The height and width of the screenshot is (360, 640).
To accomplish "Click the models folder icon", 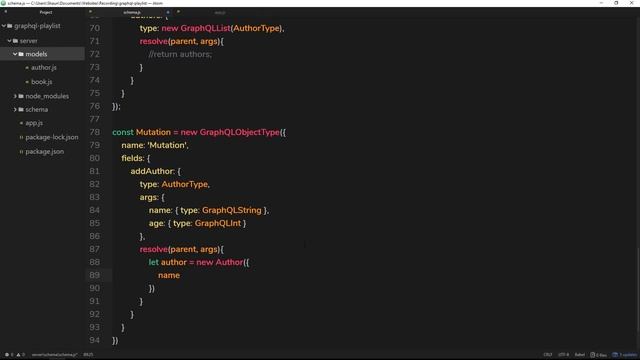I will (21, 54).
